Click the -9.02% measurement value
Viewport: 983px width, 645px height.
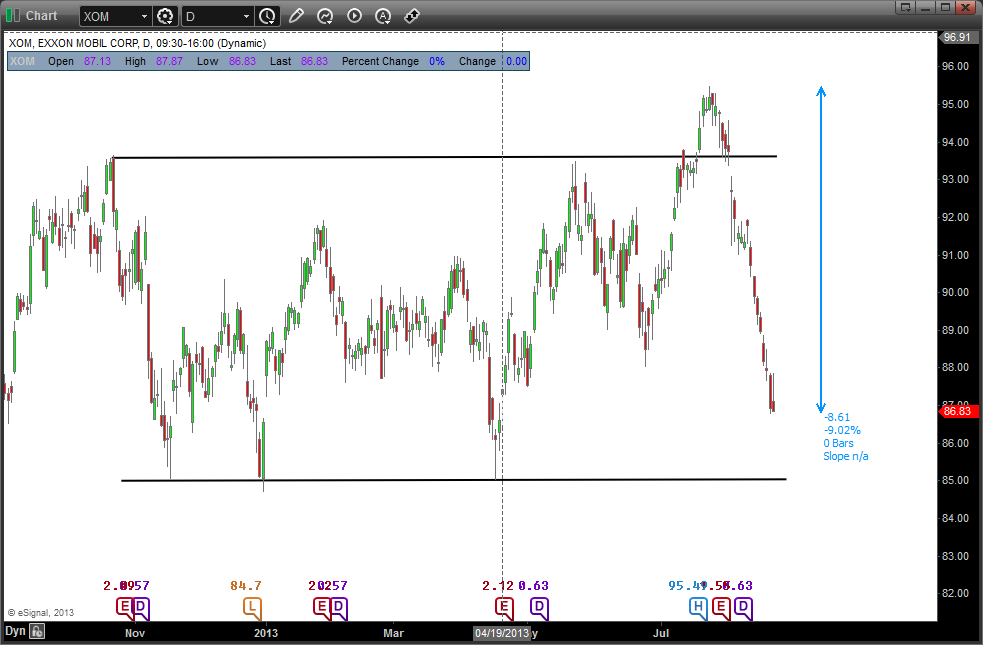[842, 430]
